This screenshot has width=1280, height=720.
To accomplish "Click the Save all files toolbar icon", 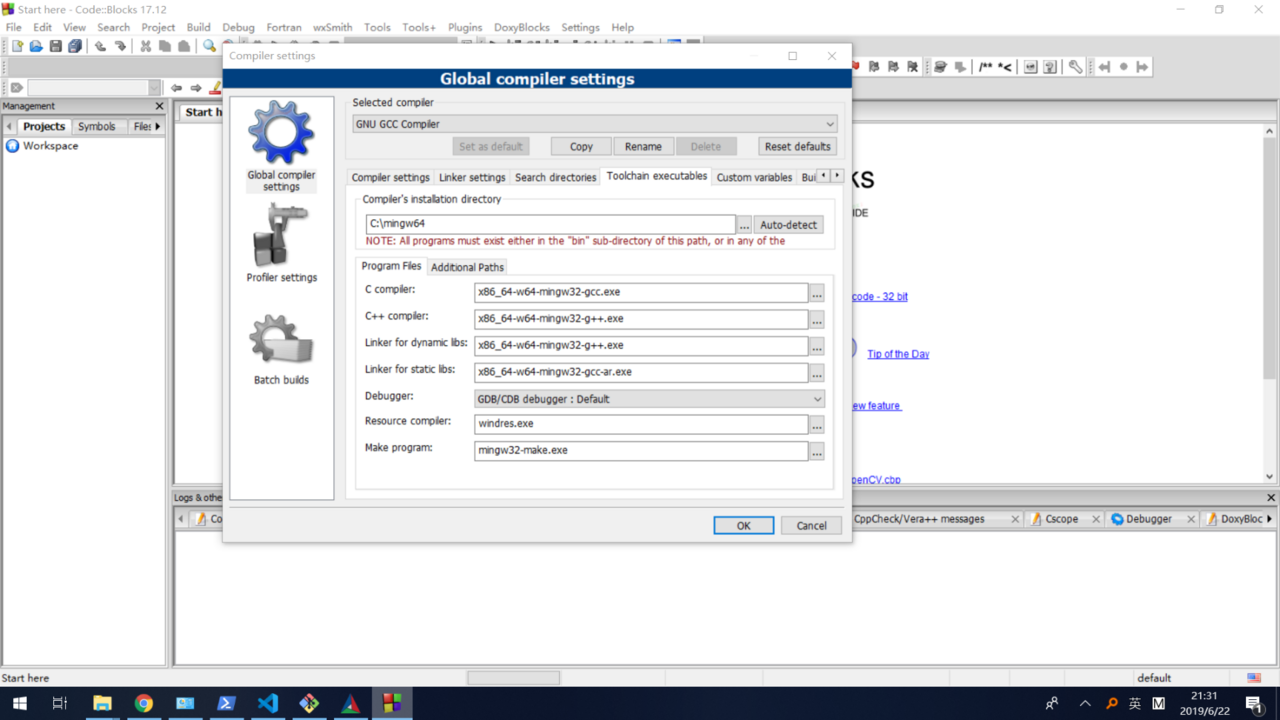I will 75,46.
